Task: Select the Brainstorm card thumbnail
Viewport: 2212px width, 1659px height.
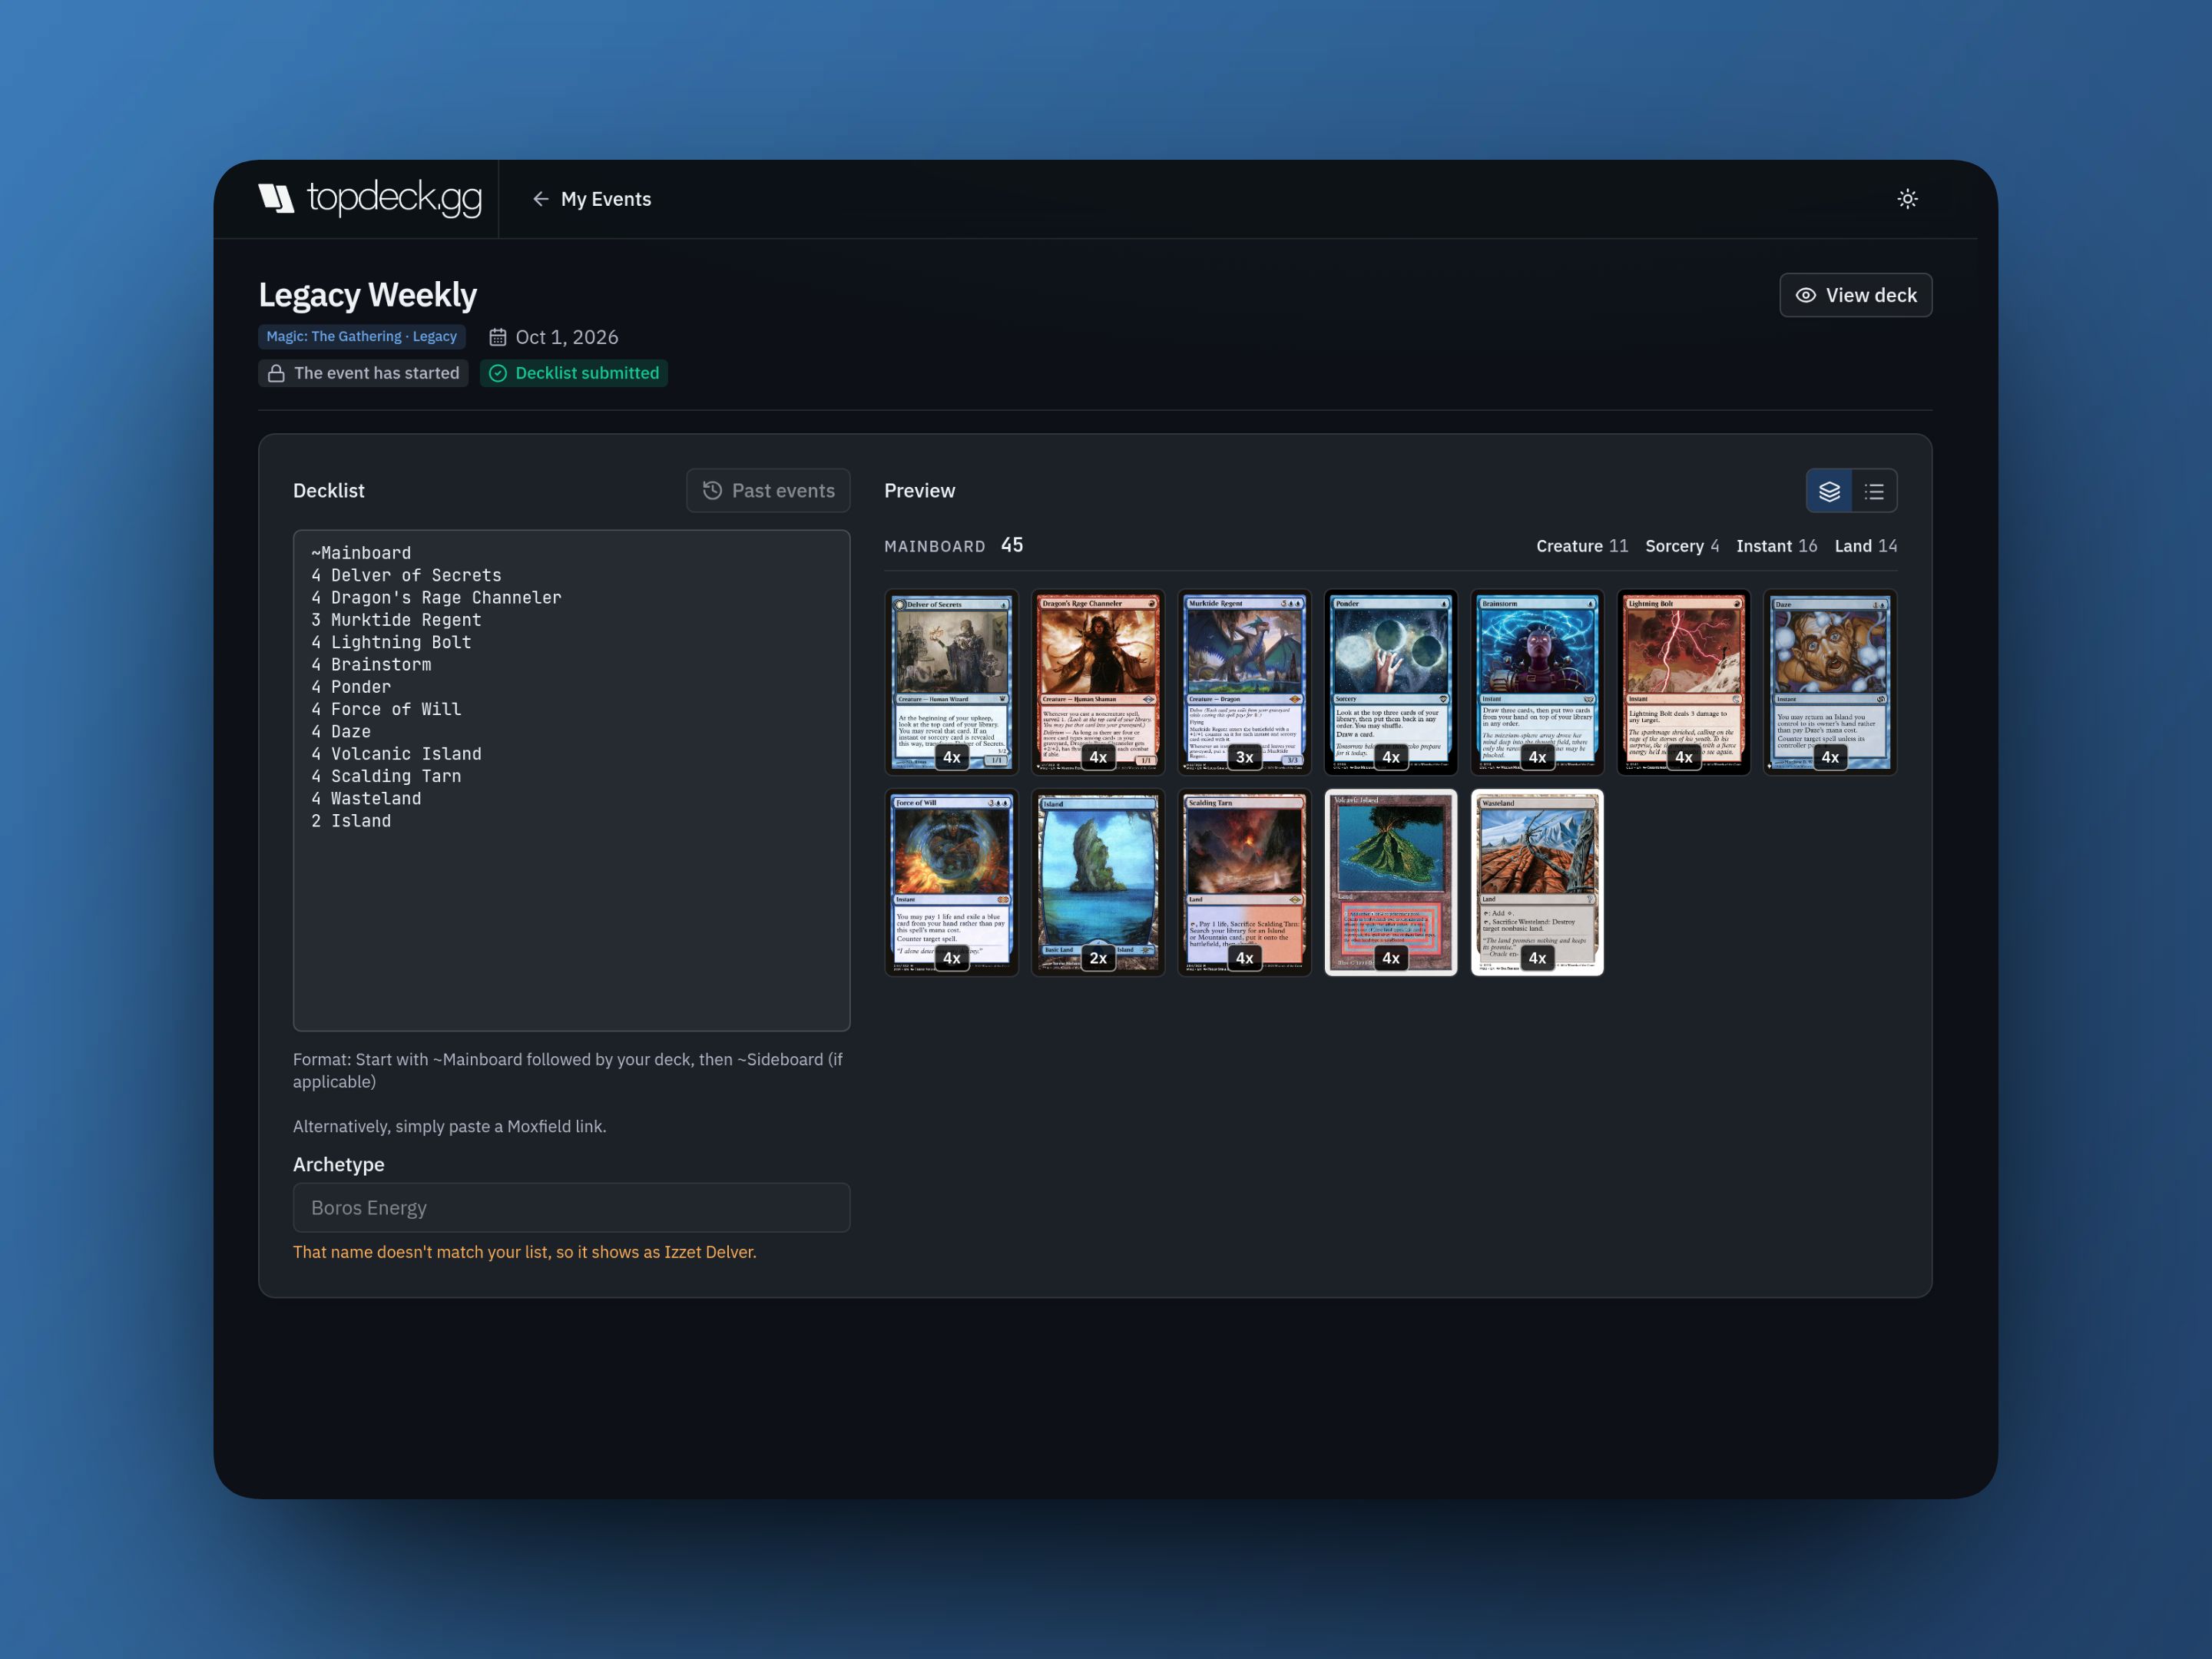Action: point(1537,683)
